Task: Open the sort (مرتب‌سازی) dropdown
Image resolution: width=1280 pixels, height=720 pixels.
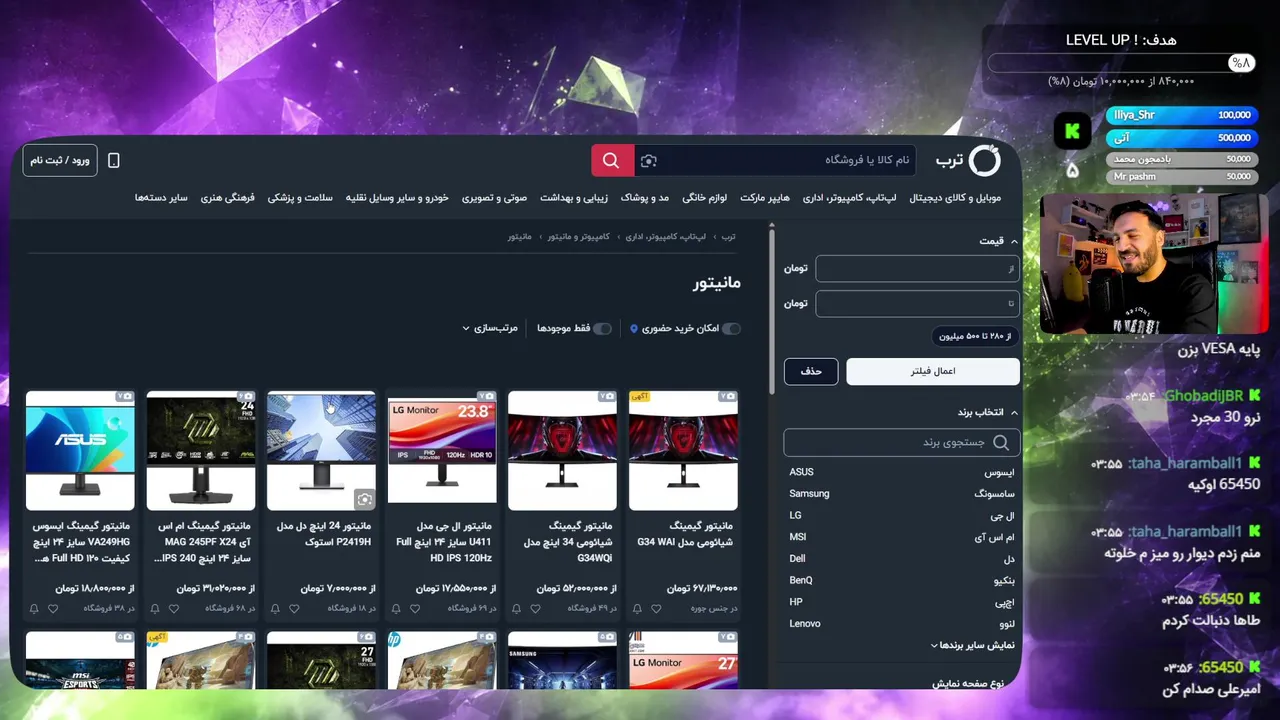Action: point(490,328)
